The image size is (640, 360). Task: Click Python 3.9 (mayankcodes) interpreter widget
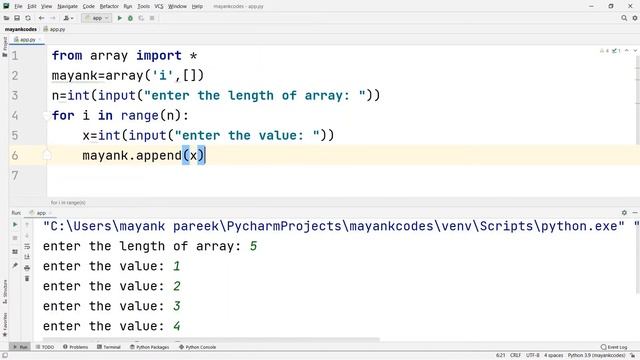click(596, 356)
